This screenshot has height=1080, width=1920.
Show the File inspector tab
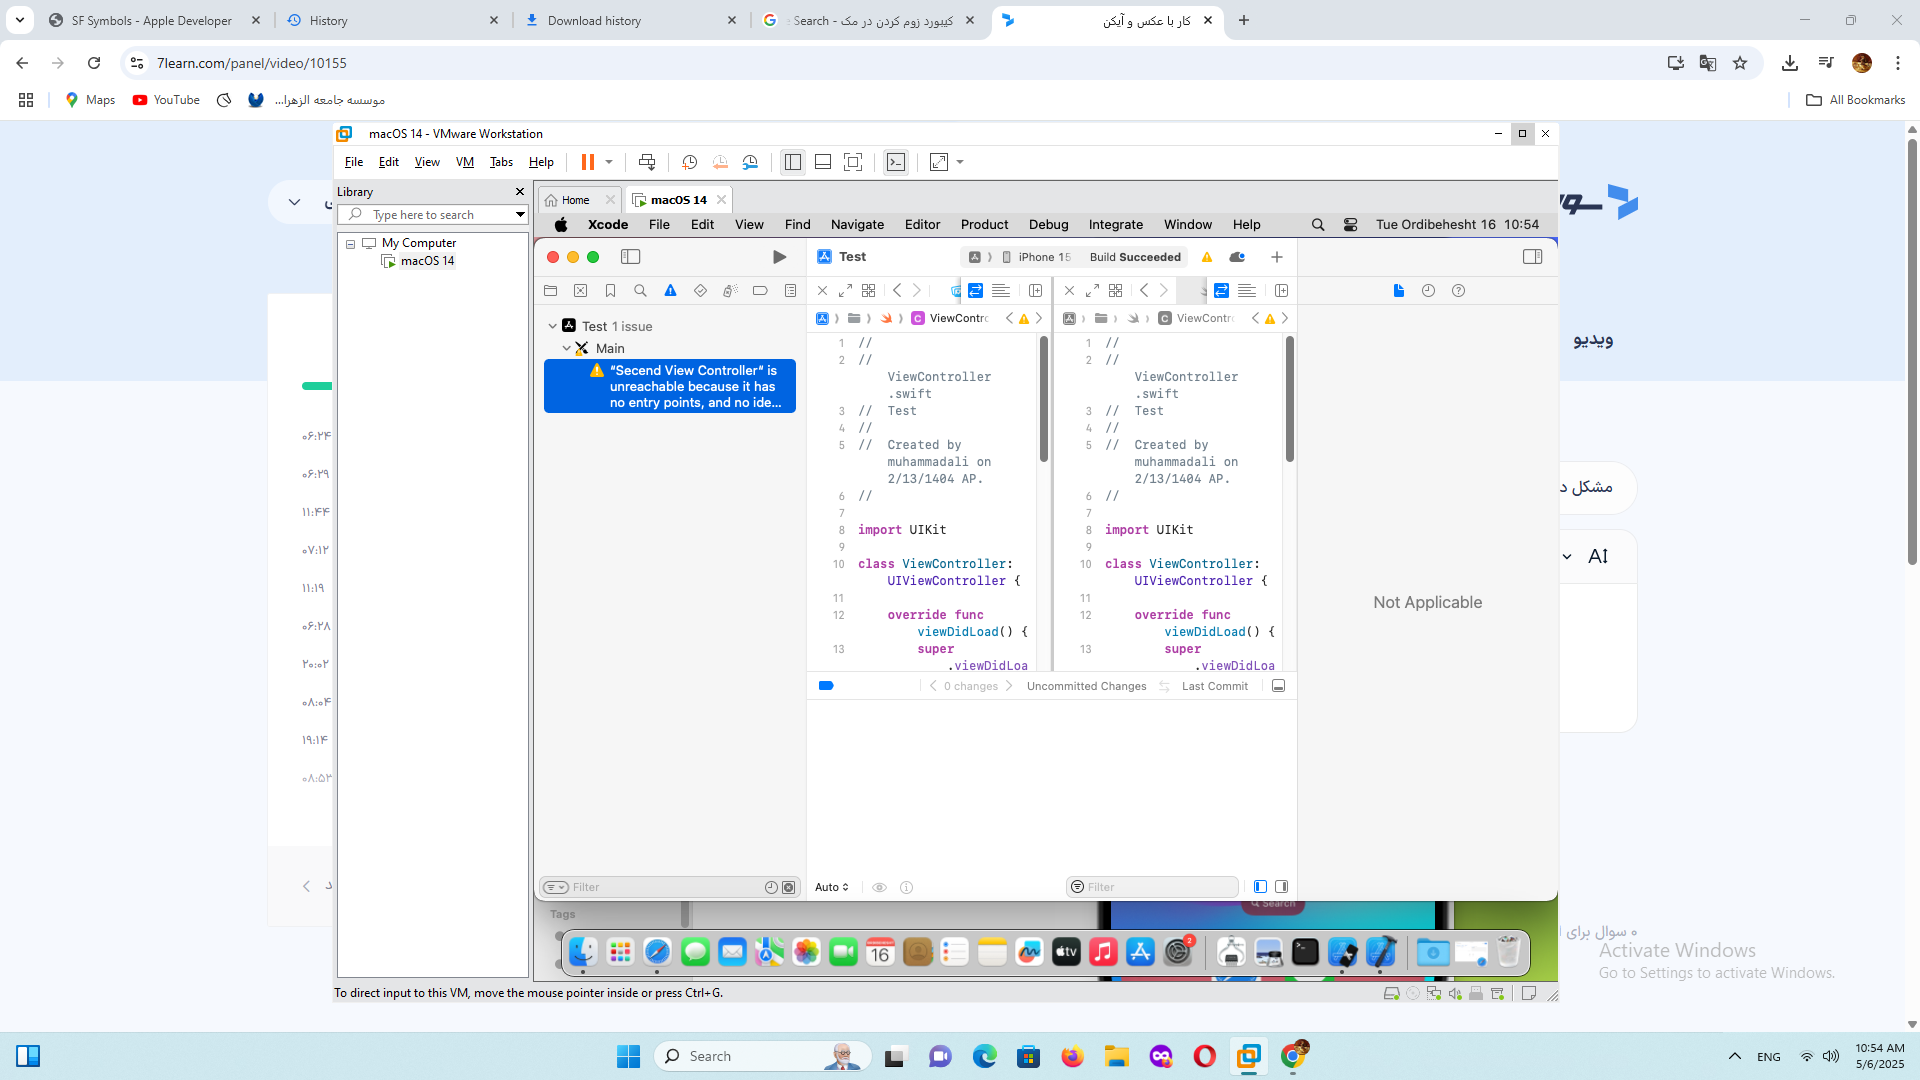pos(1398,291)
